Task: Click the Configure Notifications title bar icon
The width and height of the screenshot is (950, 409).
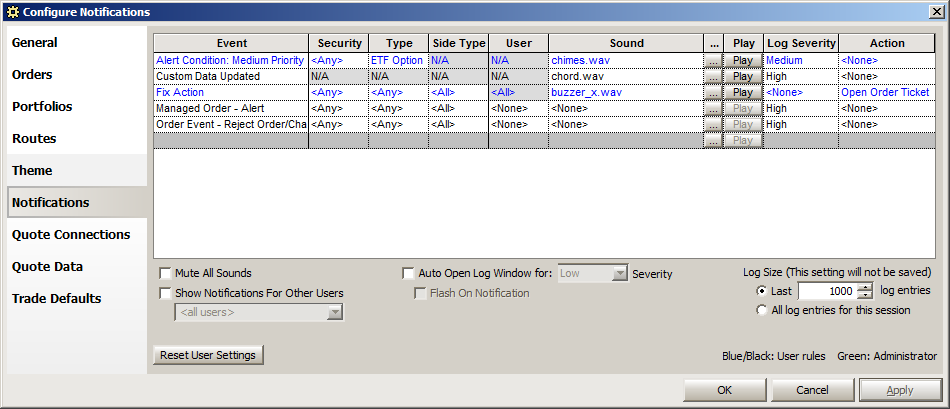Action: tap(13, 12)
